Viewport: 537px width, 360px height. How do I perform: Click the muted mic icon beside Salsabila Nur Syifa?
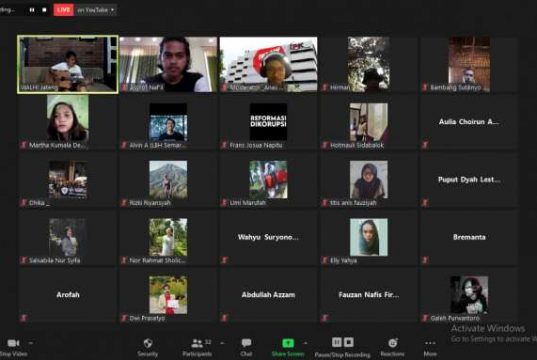[x=23, y=260]
